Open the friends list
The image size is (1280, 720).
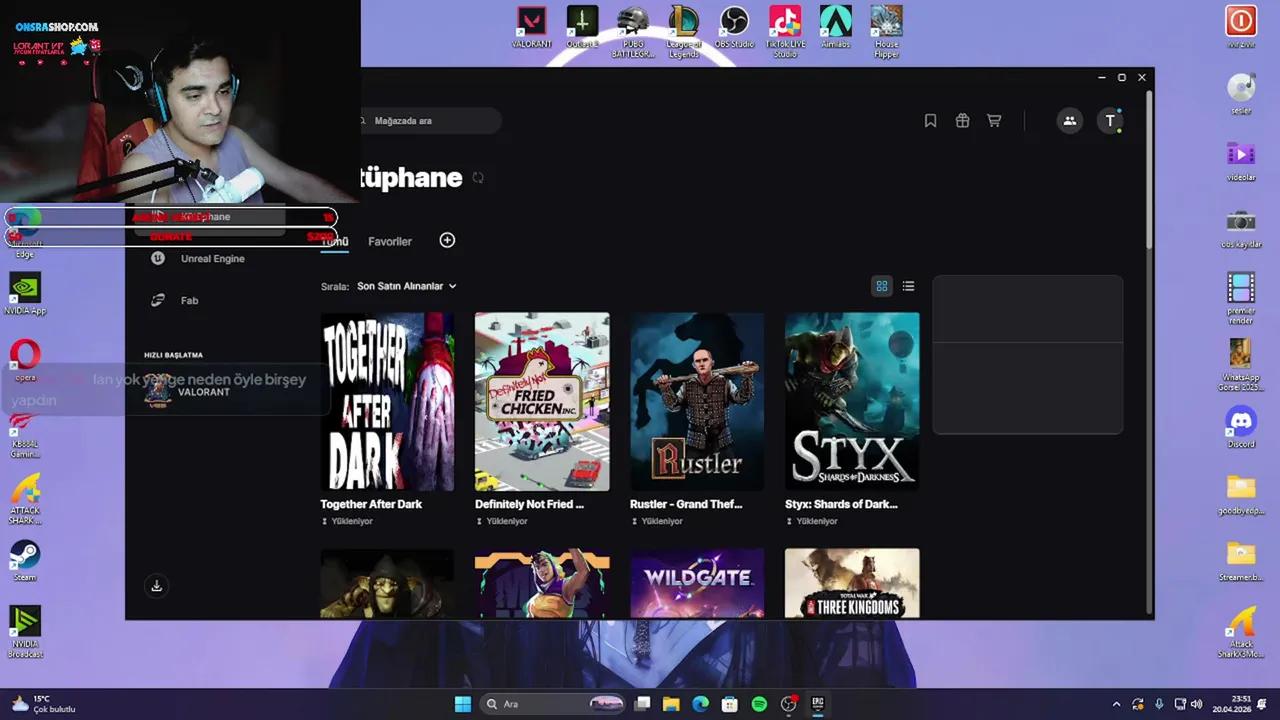pyautogui.click(x=1070, y=120)
